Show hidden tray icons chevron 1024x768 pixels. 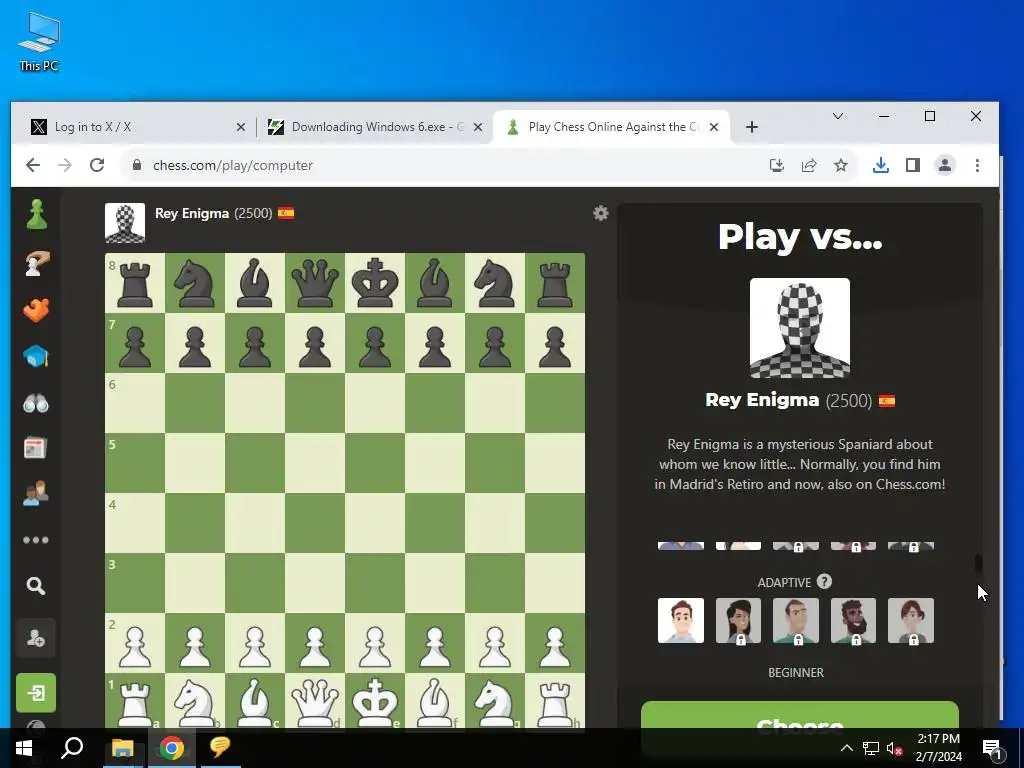click(x=846, y=748)
